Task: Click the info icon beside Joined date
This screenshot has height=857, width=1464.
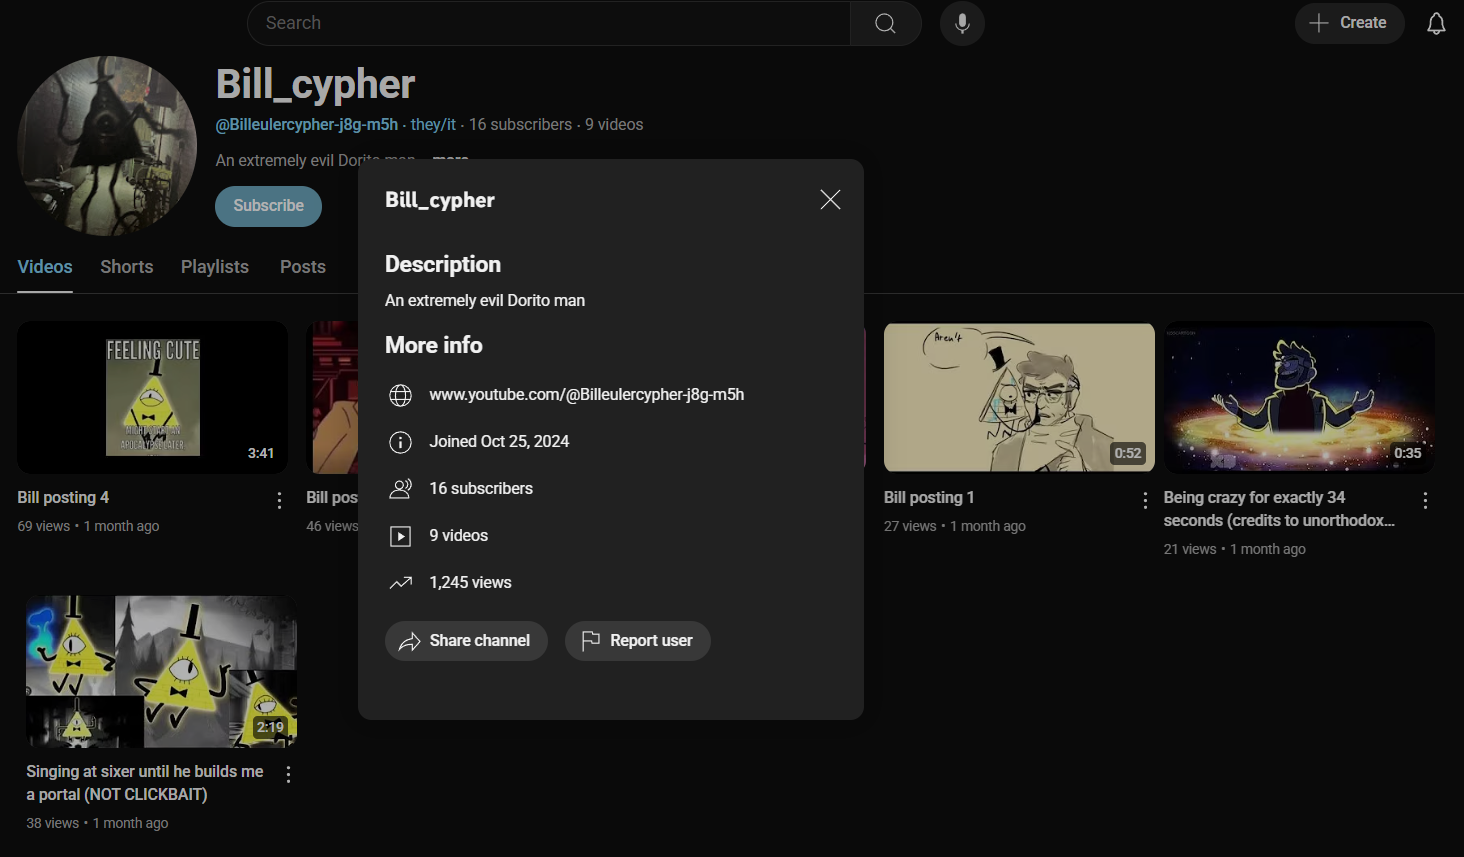Action: point(400,442)
